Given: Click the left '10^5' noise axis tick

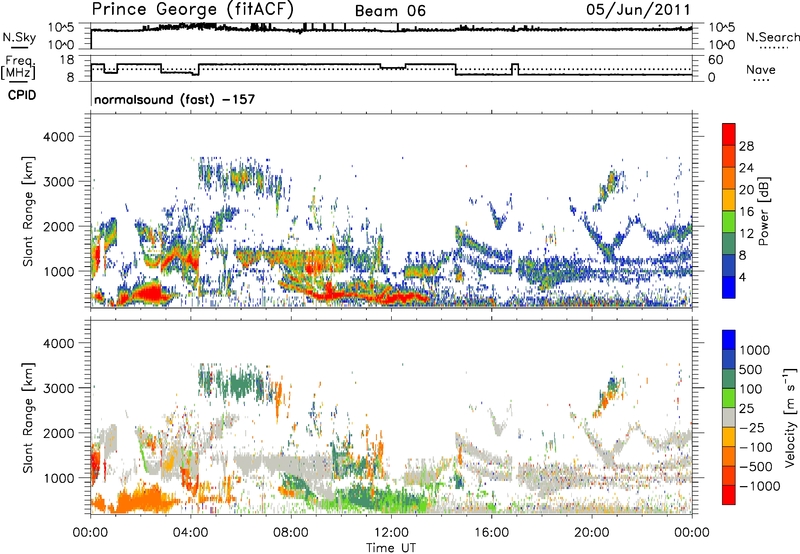Looking at the screenshot, I should 61,27.
